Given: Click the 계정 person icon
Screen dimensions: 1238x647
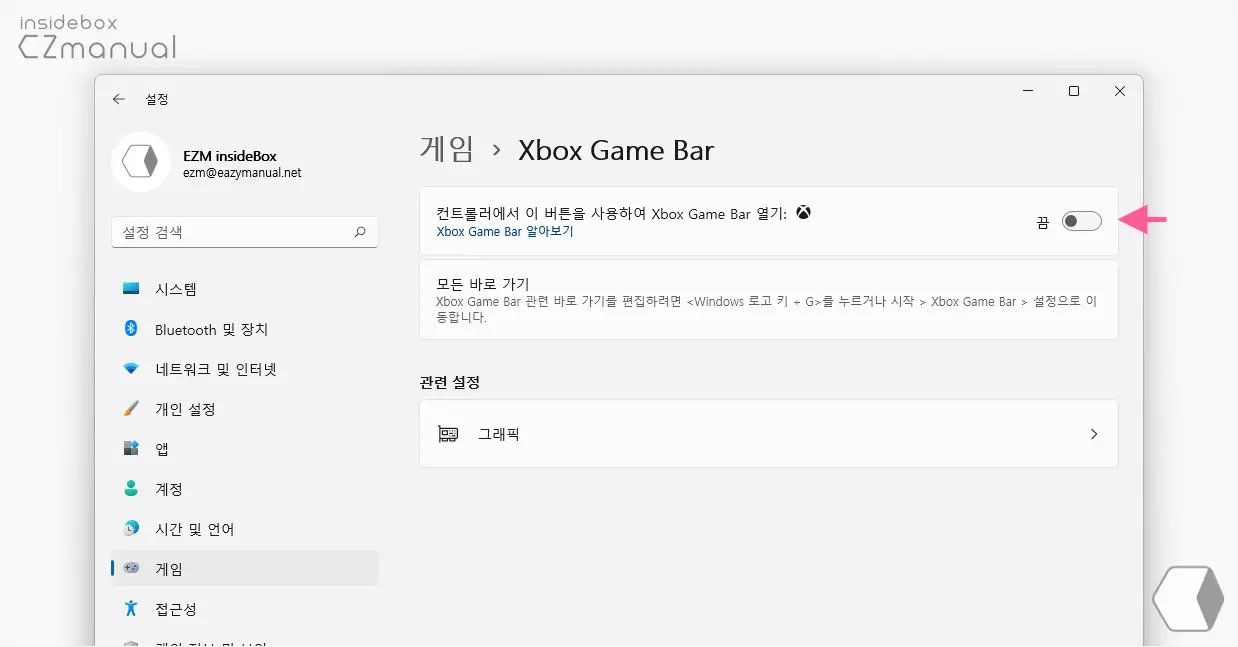Looking at the screenshot, I should pos(131,489).
